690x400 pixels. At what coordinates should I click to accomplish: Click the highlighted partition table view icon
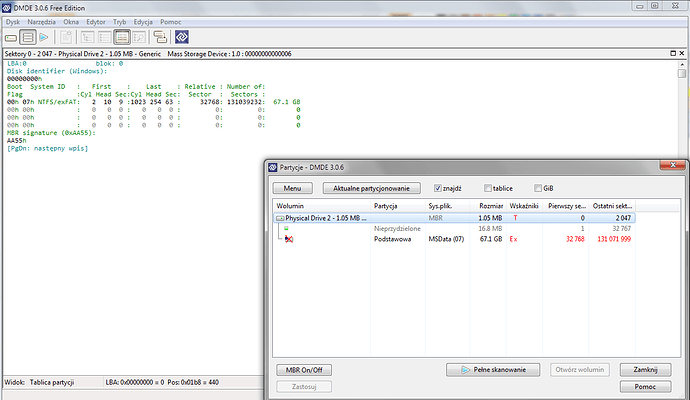[122, 37]
